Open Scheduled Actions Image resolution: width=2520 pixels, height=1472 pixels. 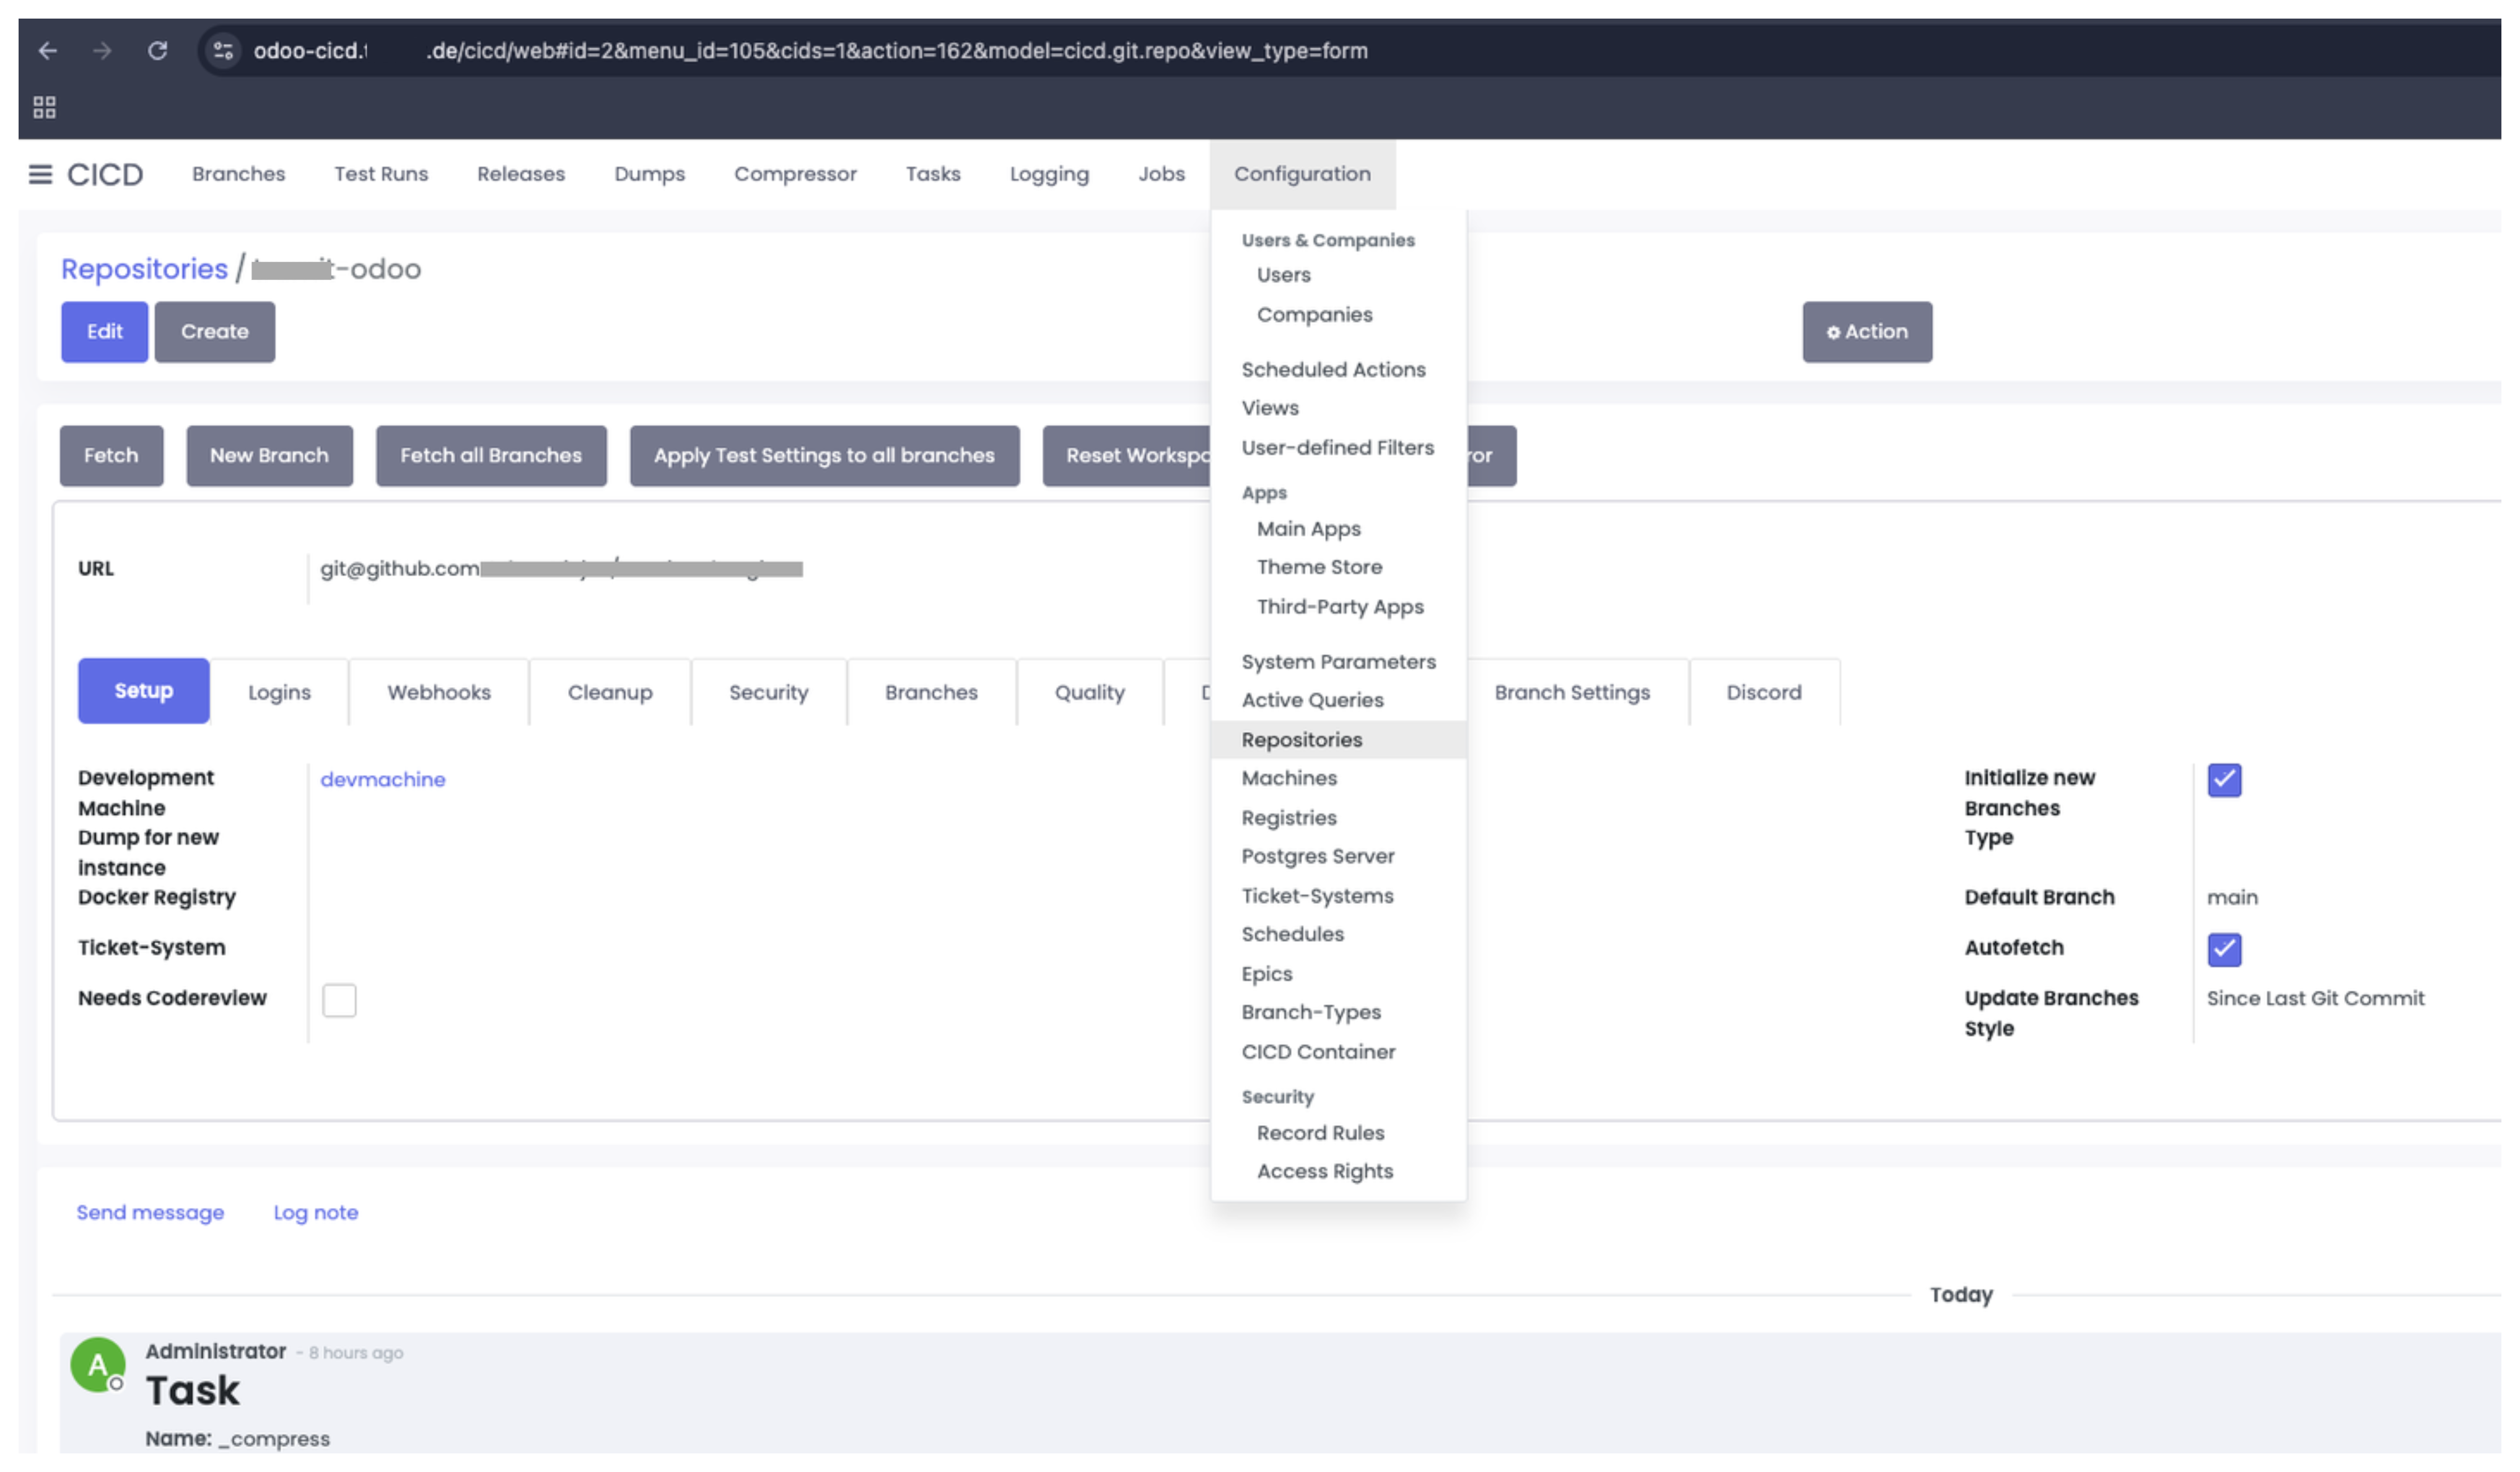pyautogui.click(x=1338, y=370)
